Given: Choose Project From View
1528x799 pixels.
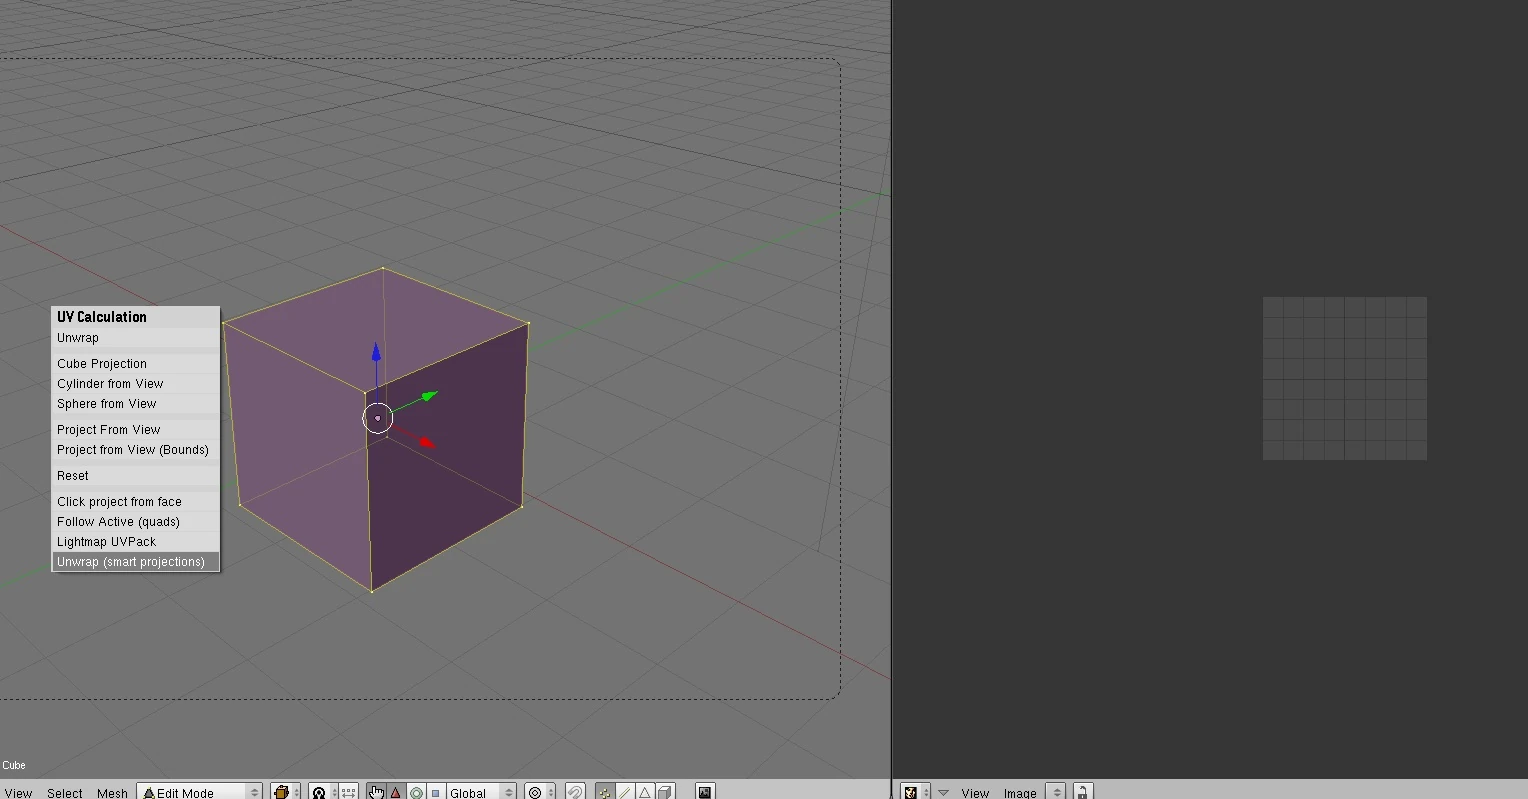Looking at the screenshot, I should click(136, 430).
